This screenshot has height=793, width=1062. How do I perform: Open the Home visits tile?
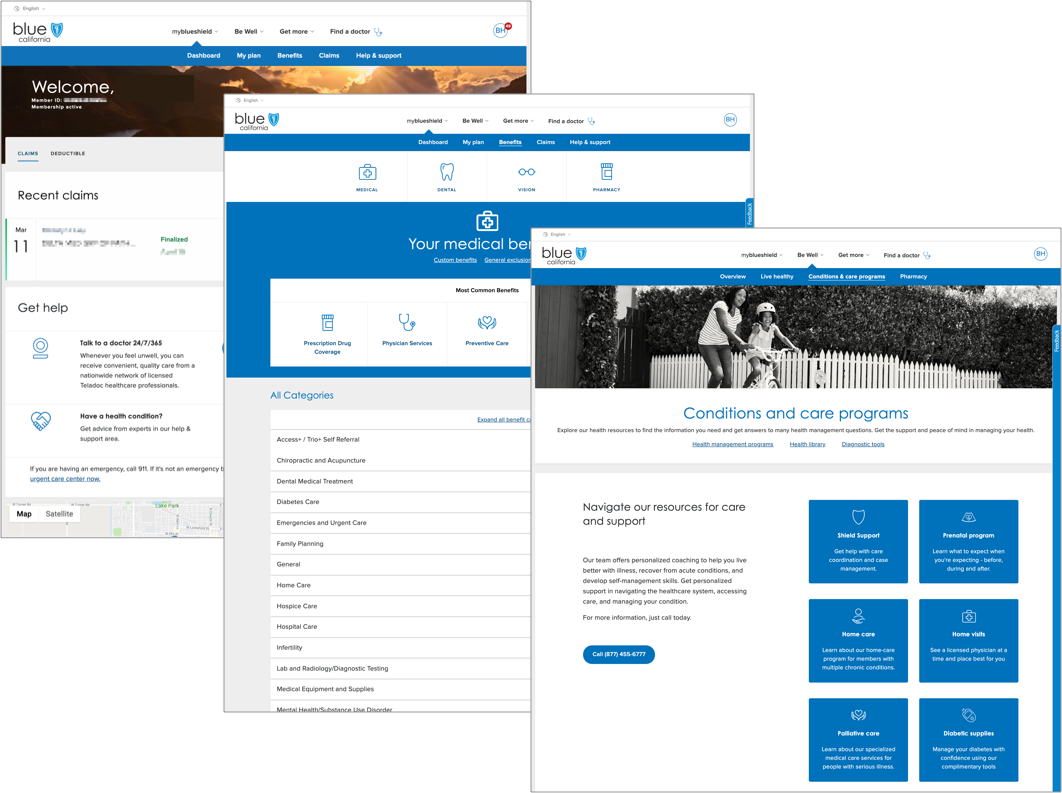click(x=969, y=641)
